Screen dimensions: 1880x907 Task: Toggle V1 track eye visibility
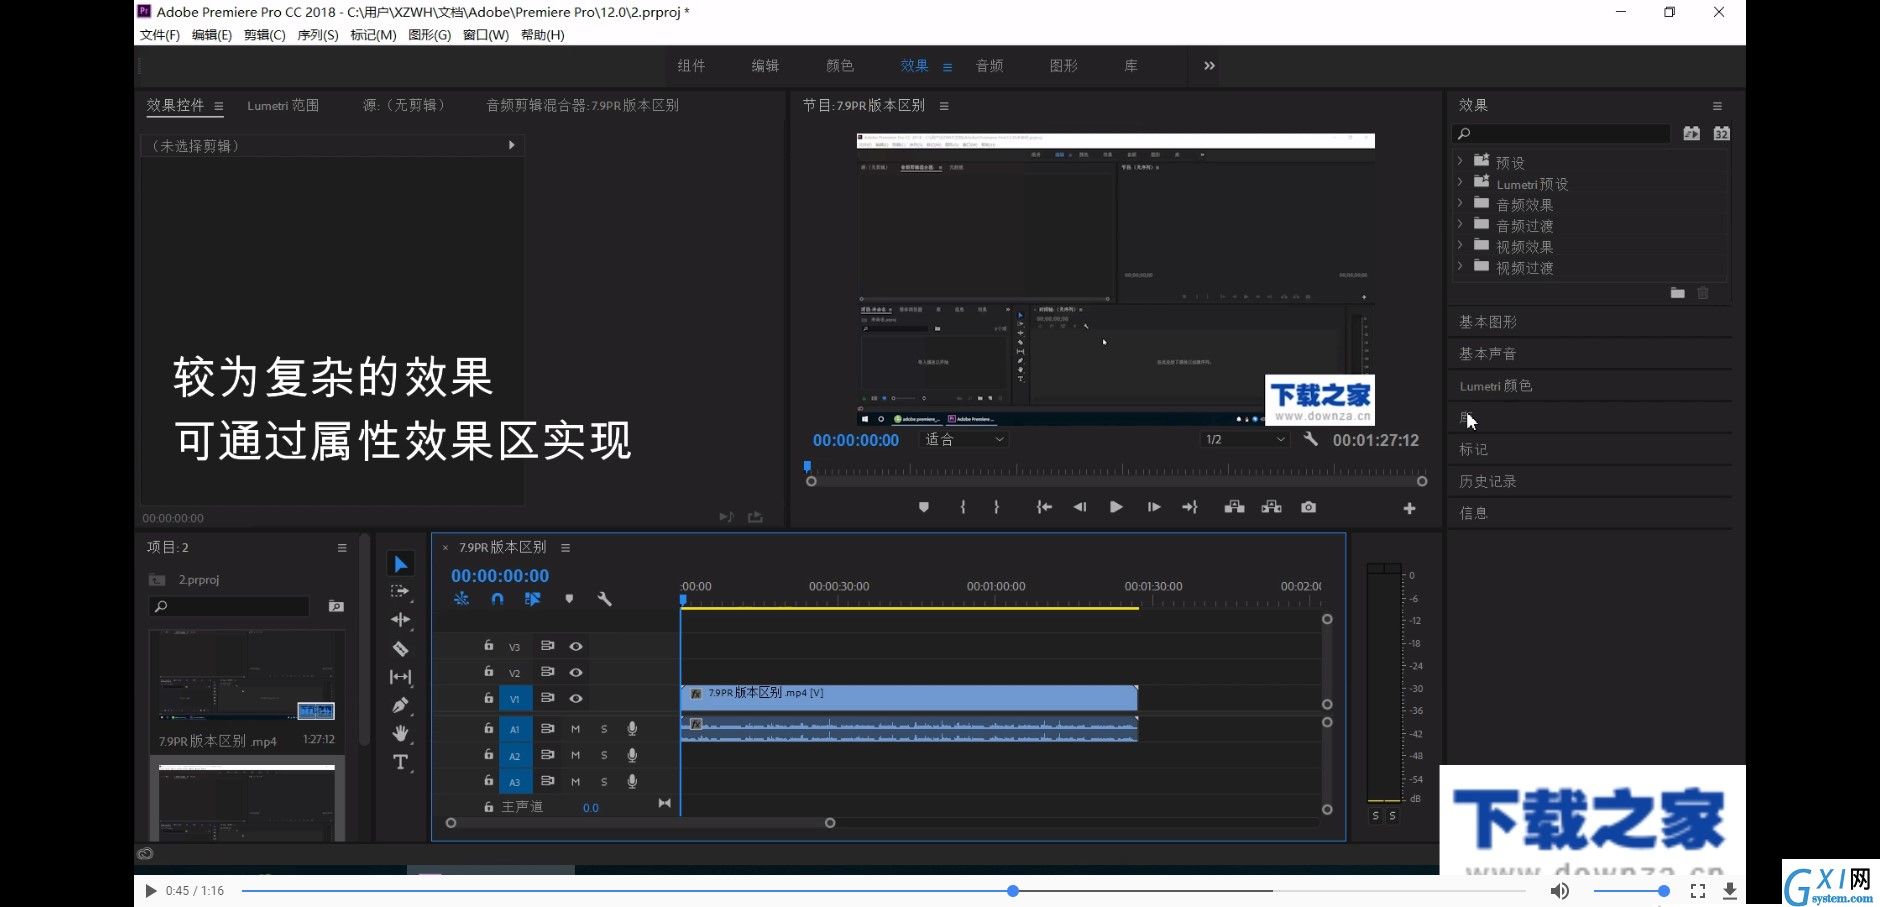pyautogui.click(x=576, y=698)
